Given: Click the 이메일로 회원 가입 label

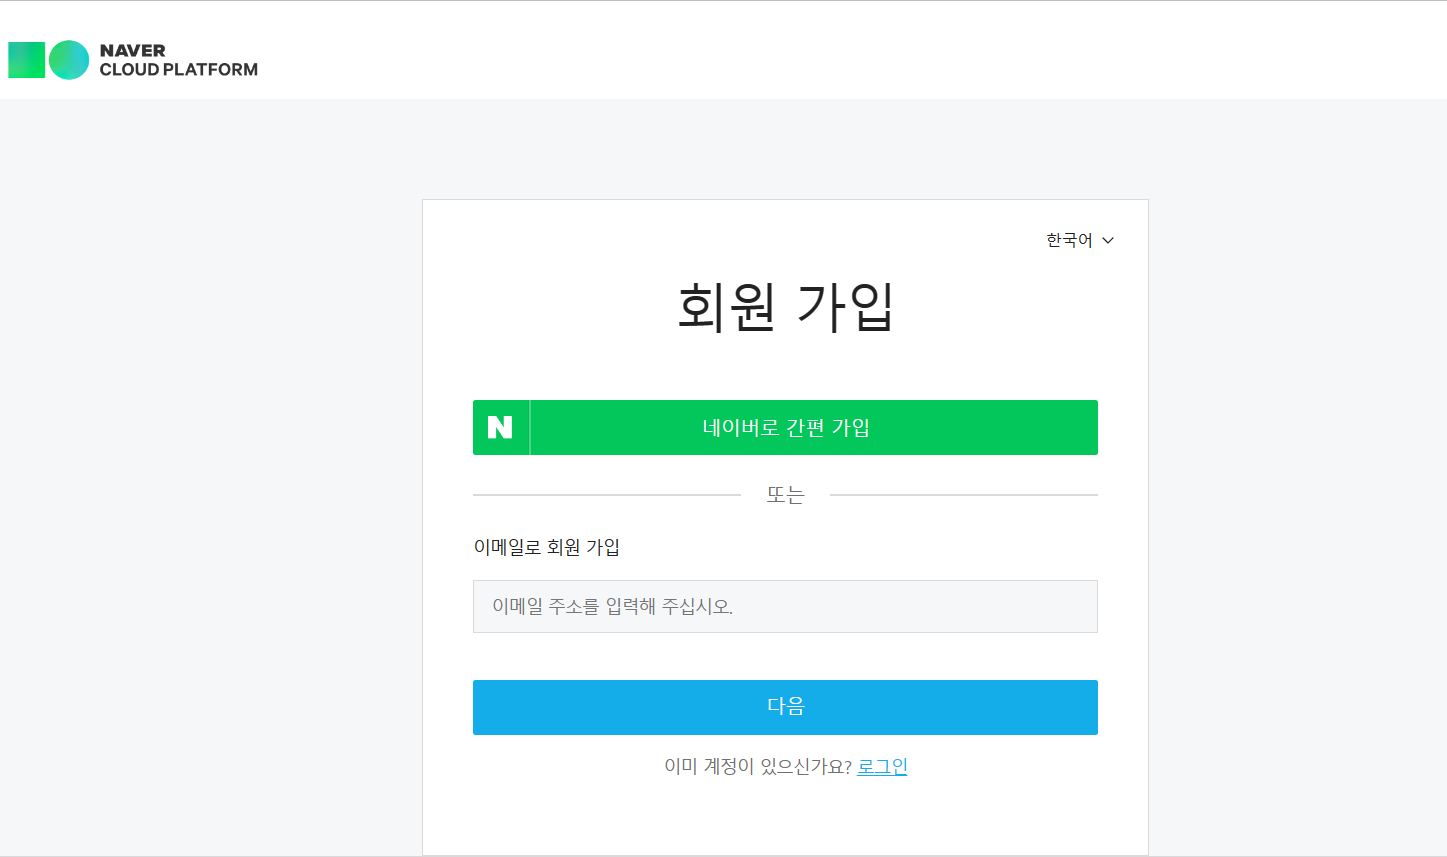Looking at the screenshot, I should tap(547, 547).
